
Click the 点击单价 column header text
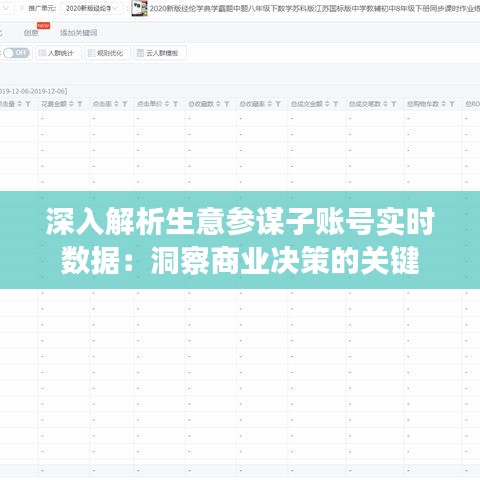150,104
